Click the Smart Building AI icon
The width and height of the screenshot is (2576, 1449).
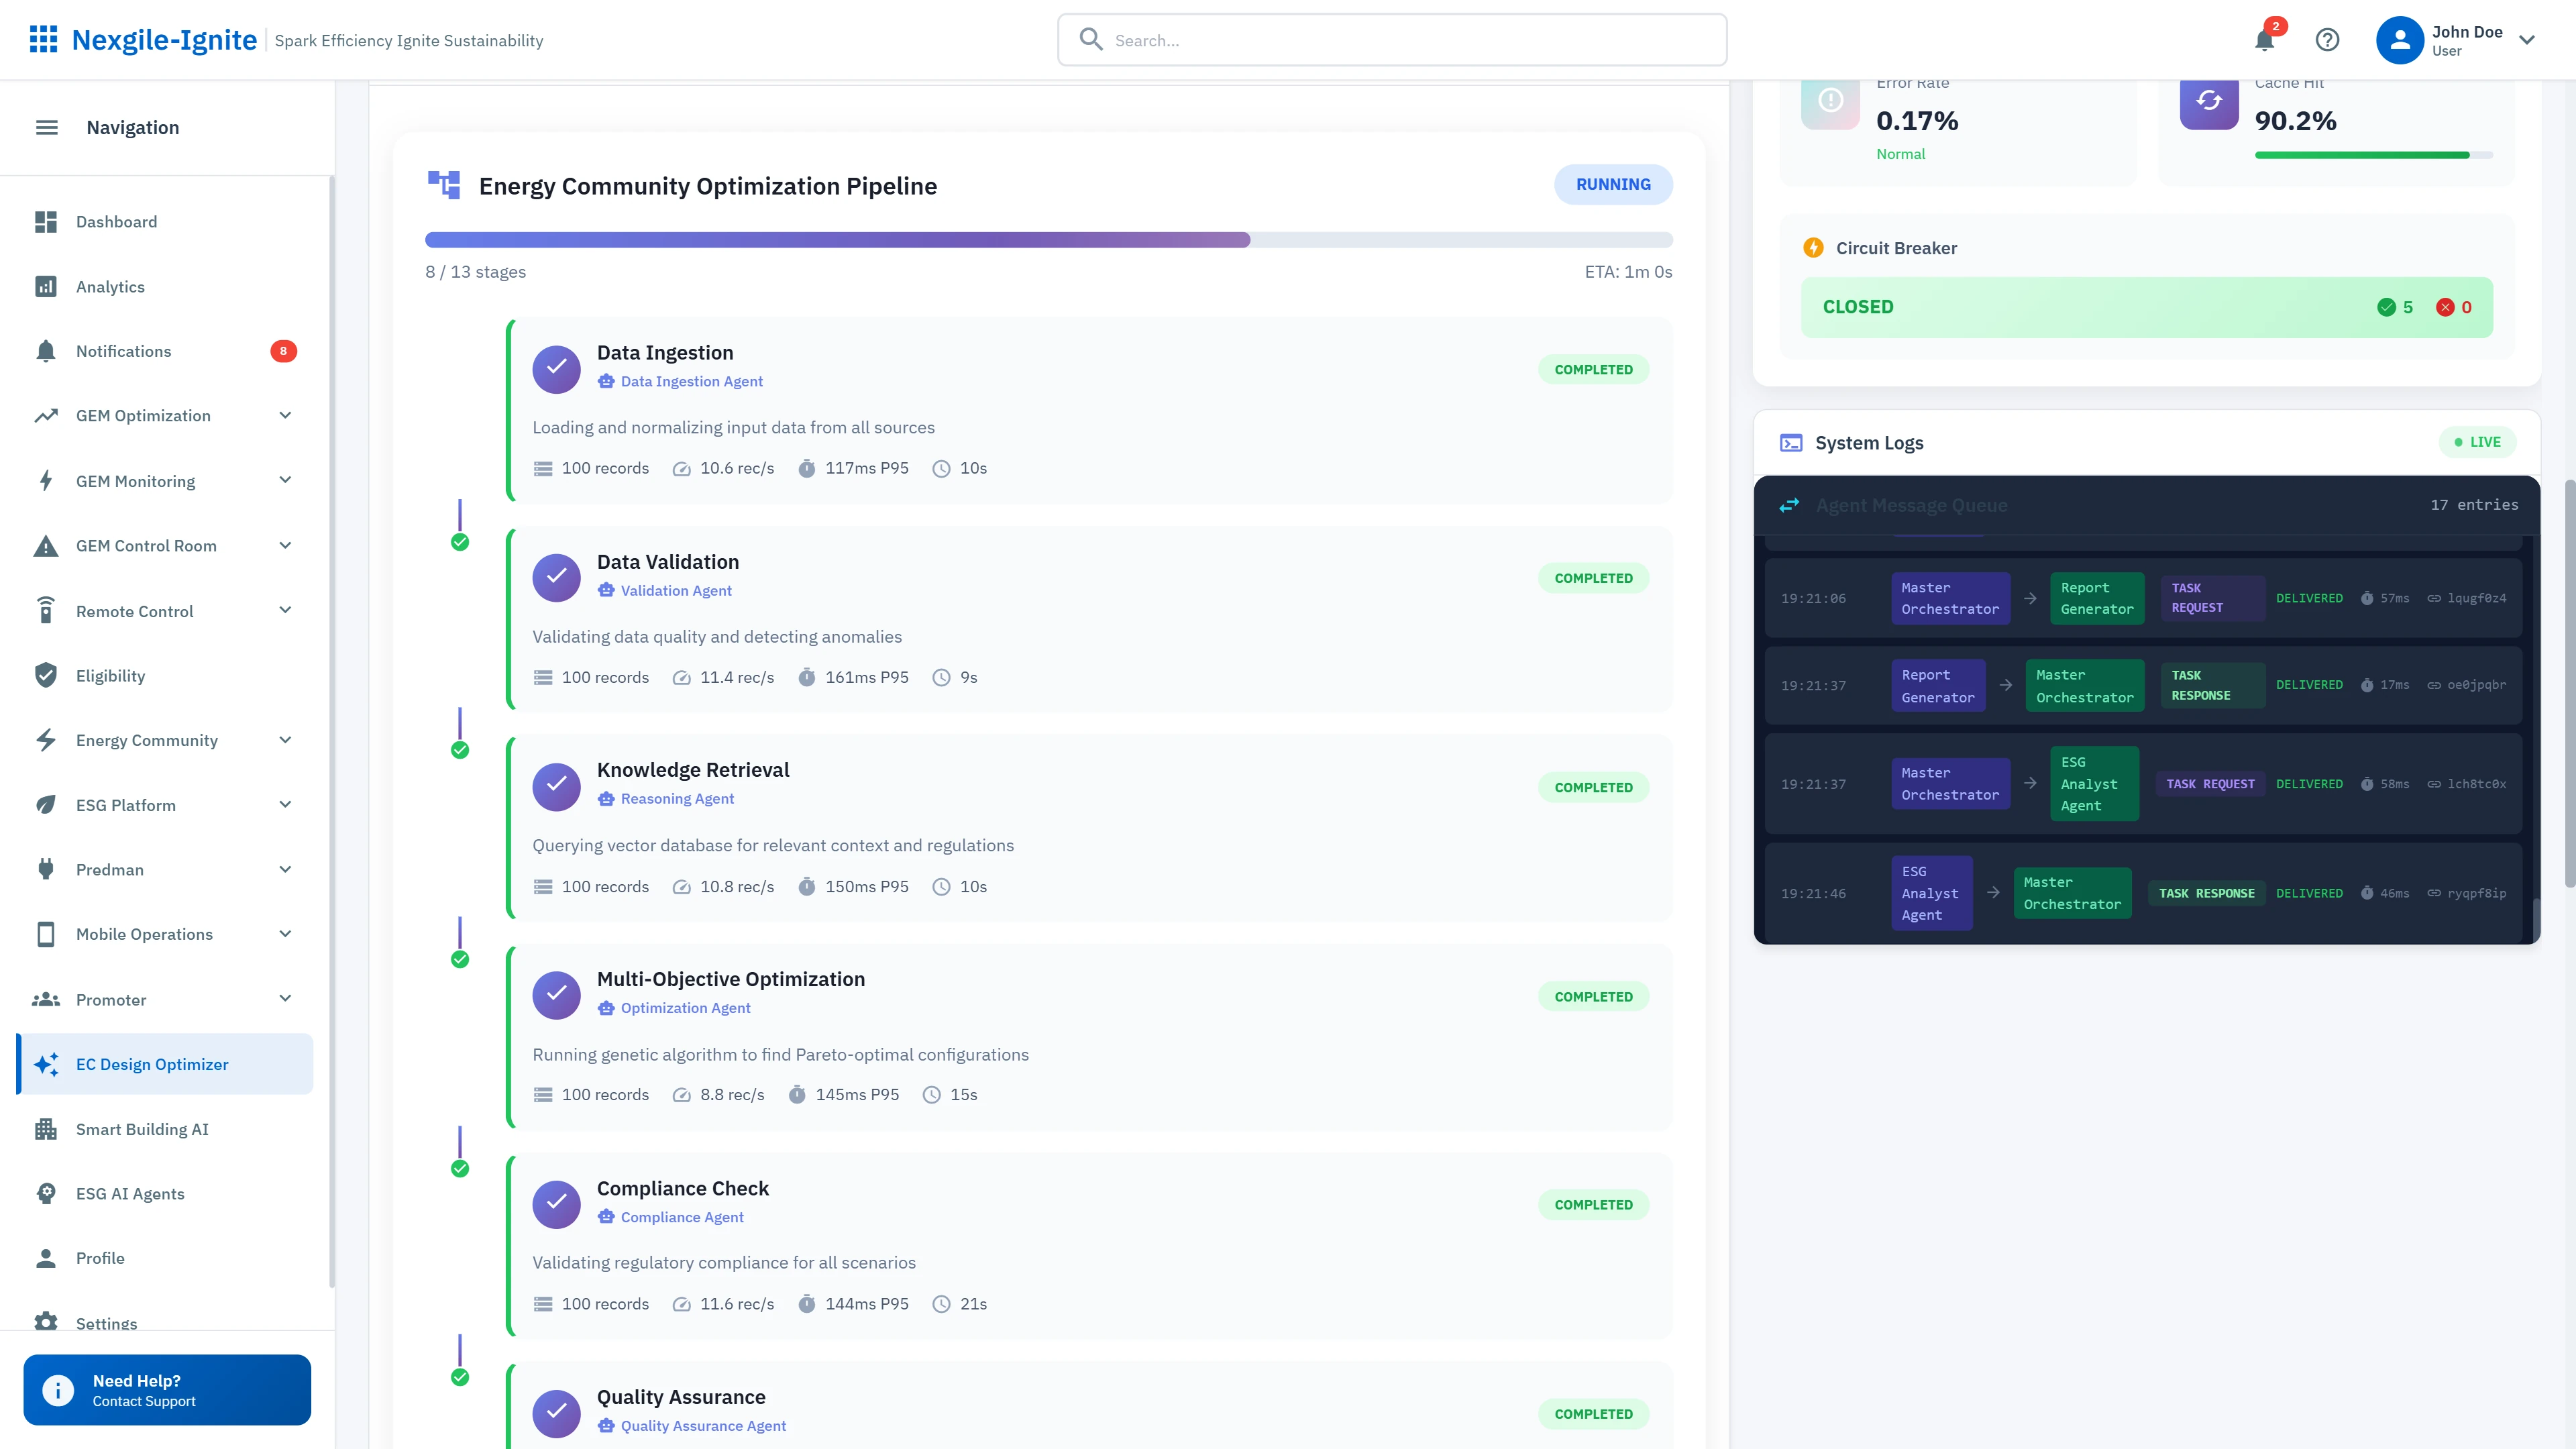47,1129
